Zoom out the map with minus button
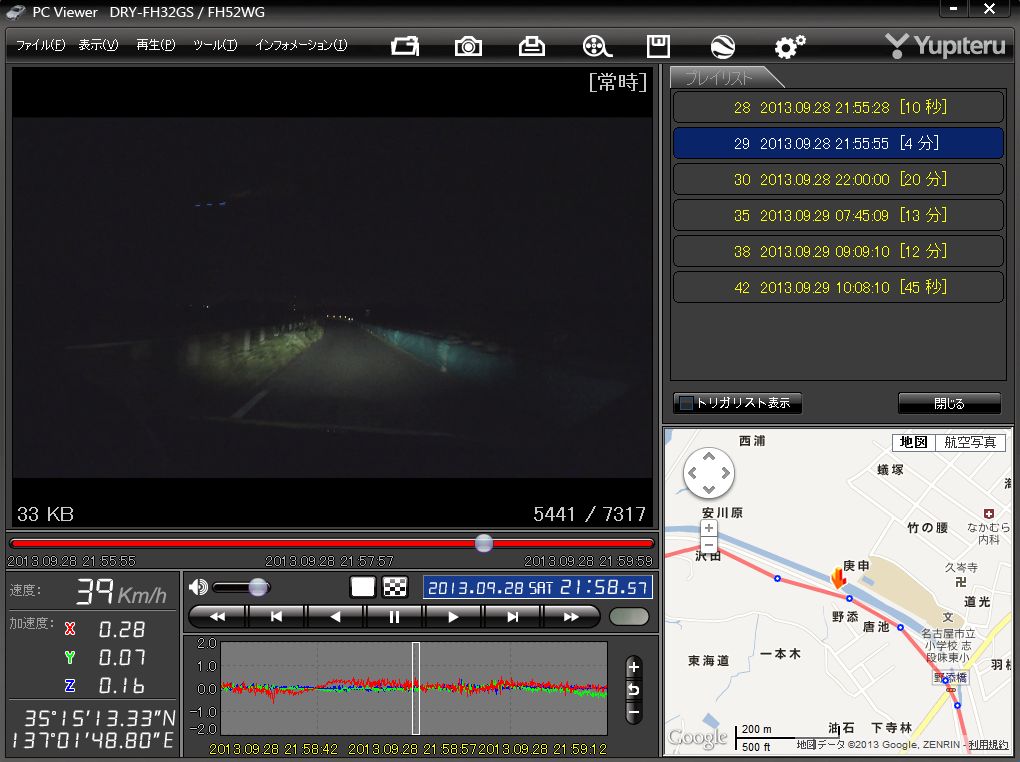 pos(709,544)
